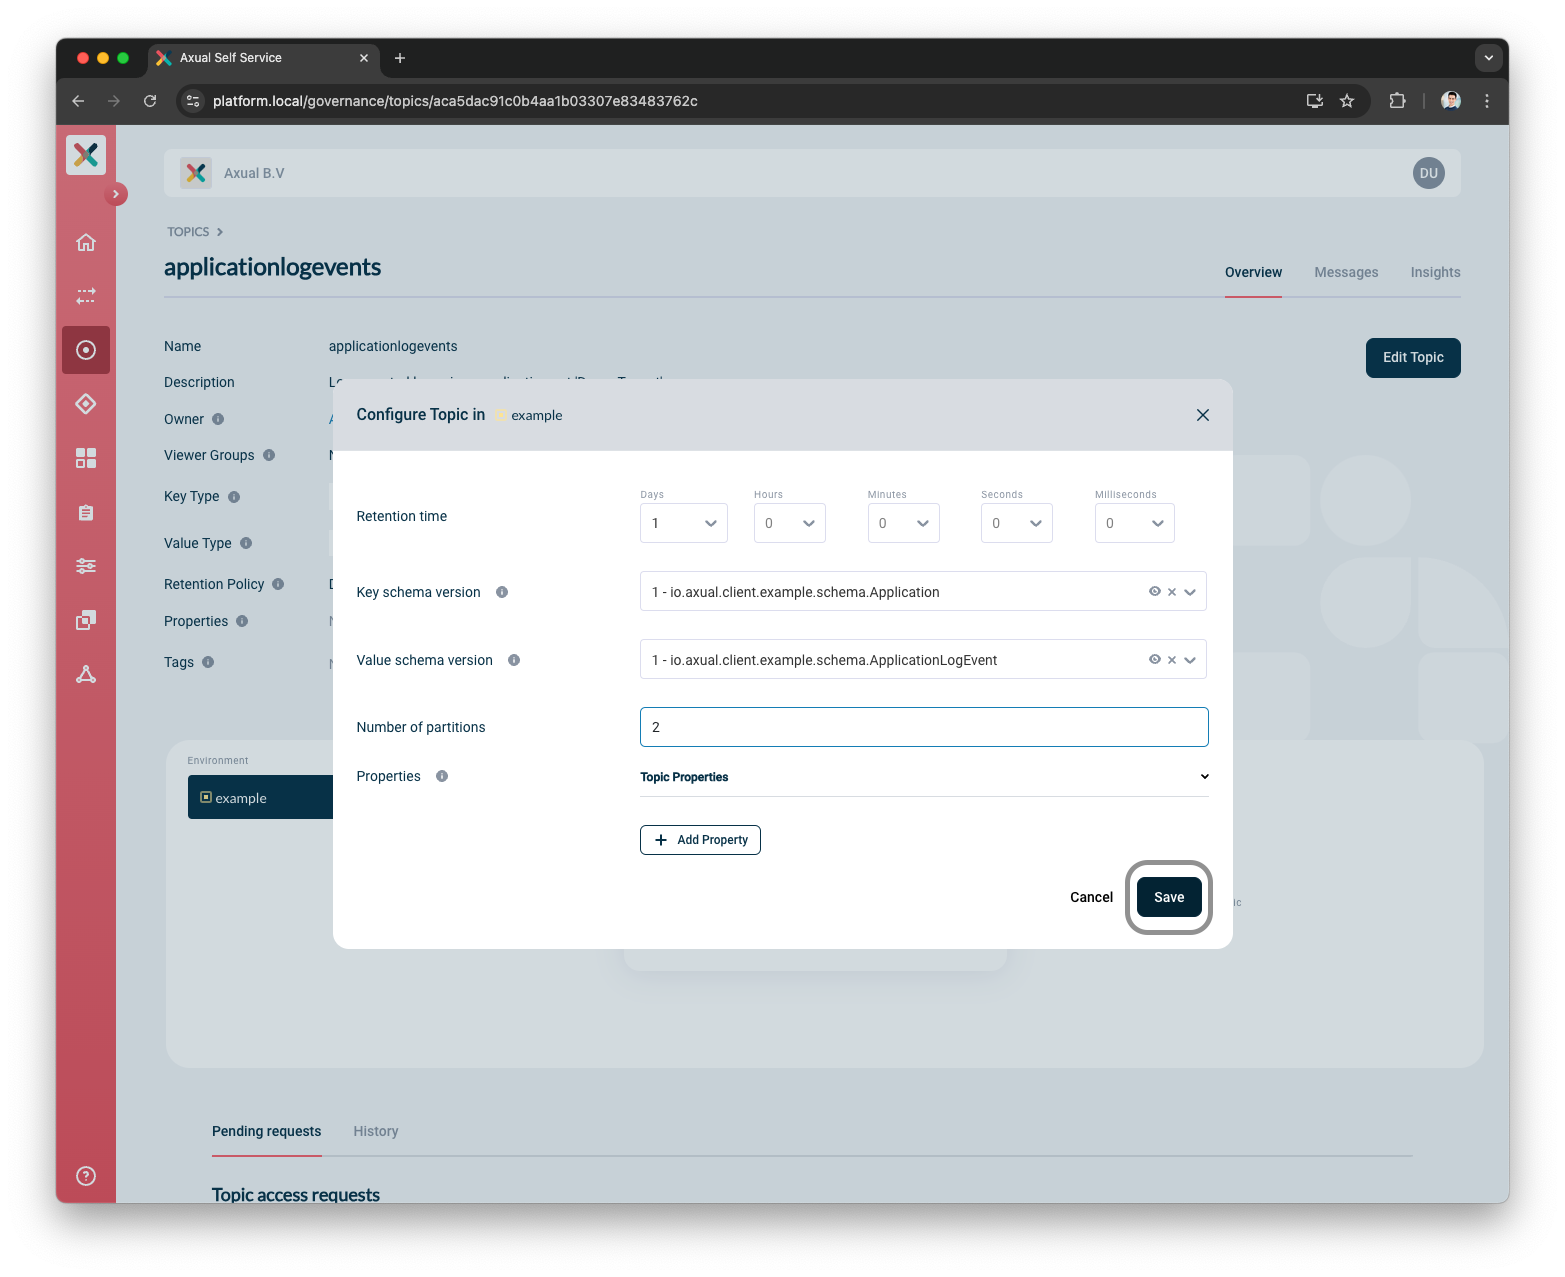Go back in browser history
Screen dimensions: 1565x1277
(x=78, y=101)
